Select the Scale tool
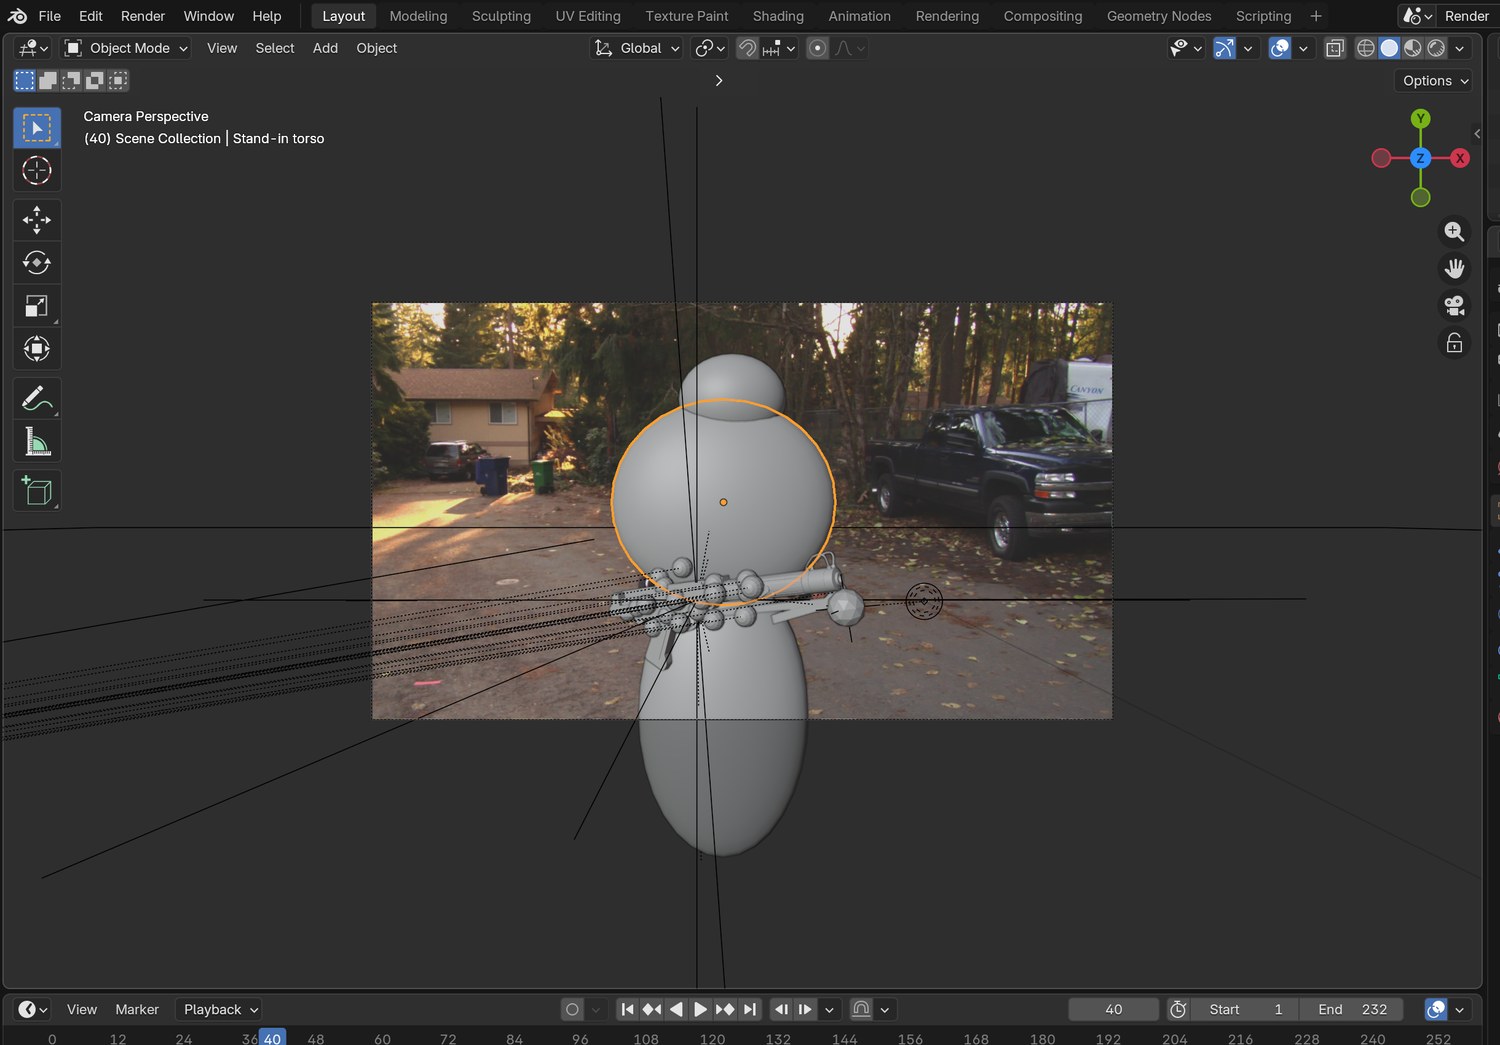Image resolution: width=1500 pixels, height=1045 pixels. [37, 306]
